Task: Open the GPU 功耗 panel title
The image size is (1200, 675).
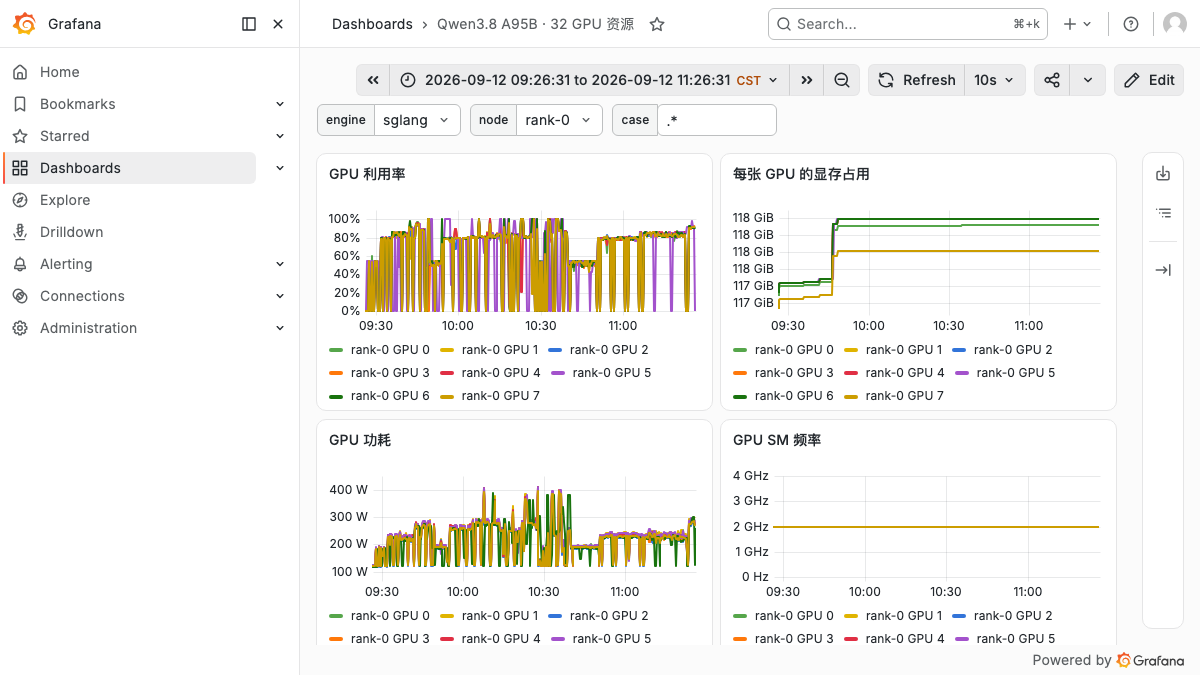Action: pos(360,440)
